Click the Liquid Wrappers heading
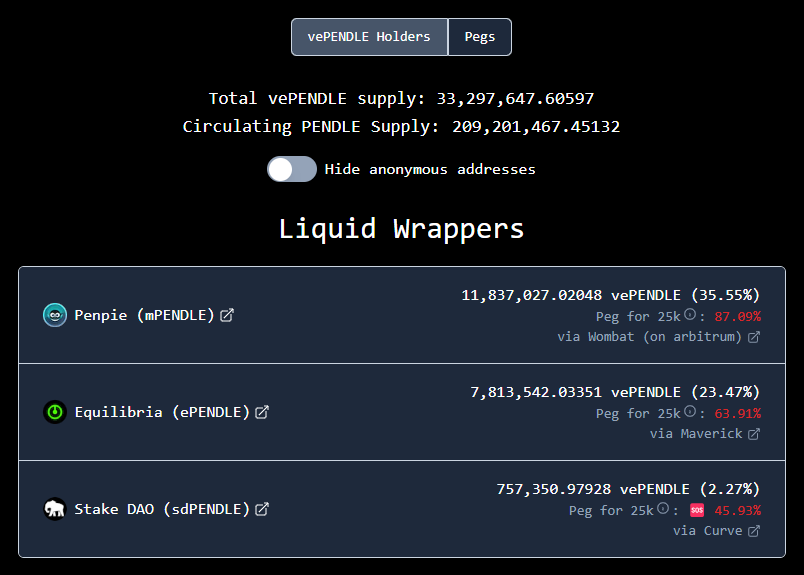804x575 pixels. 401,229
